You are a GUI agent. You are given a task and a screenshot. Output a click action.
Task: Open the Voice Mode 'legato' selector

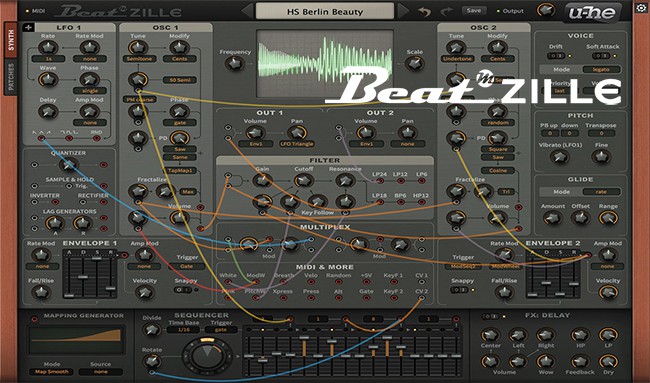tap(601, 69)
